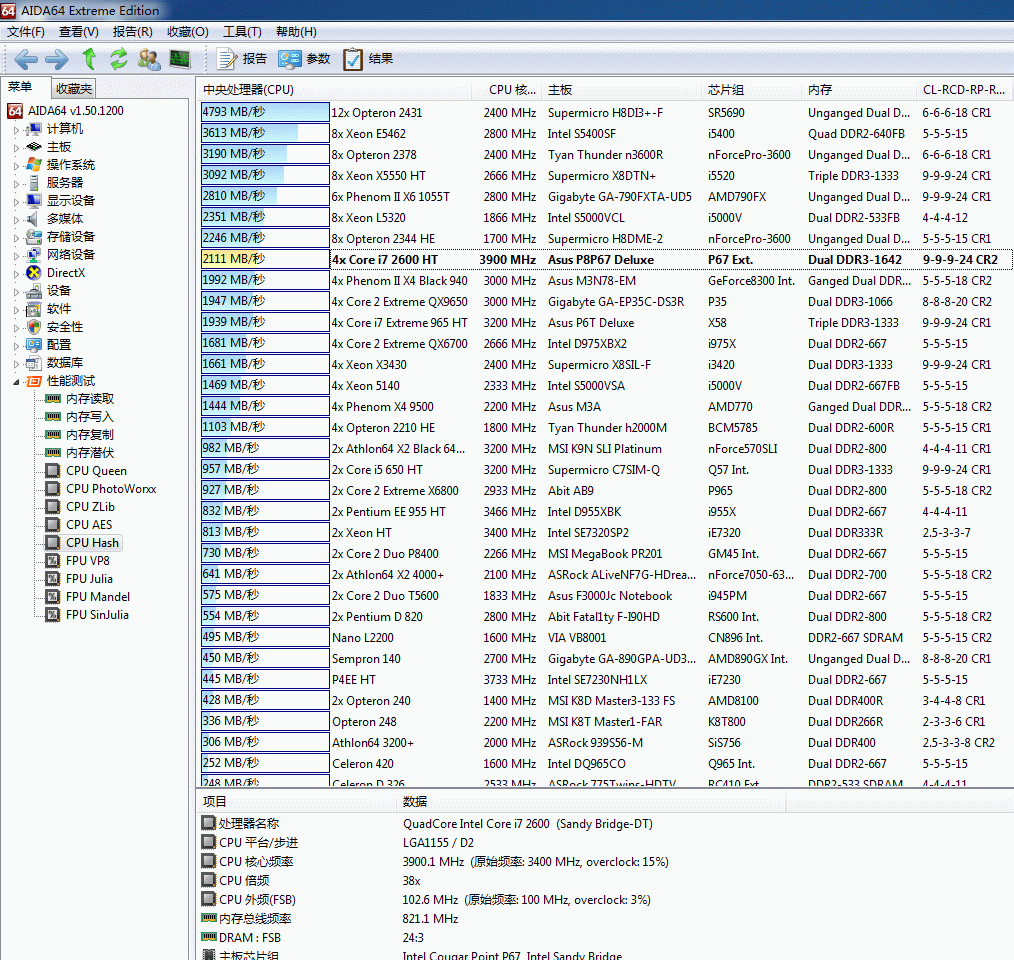The width and height of the screenshot is (1014, 960).
Task: Expand the 主板 tree node
Action: tap(16, 148)
